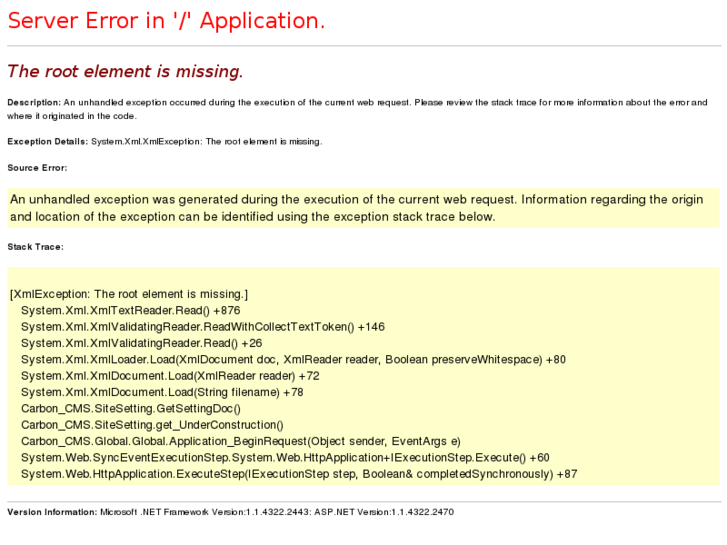Screen dimensions: 727x545
Task: Click 'Carbon_CMS.Global.Global.Application_BeginRequest' stack line
Action: 241,441
